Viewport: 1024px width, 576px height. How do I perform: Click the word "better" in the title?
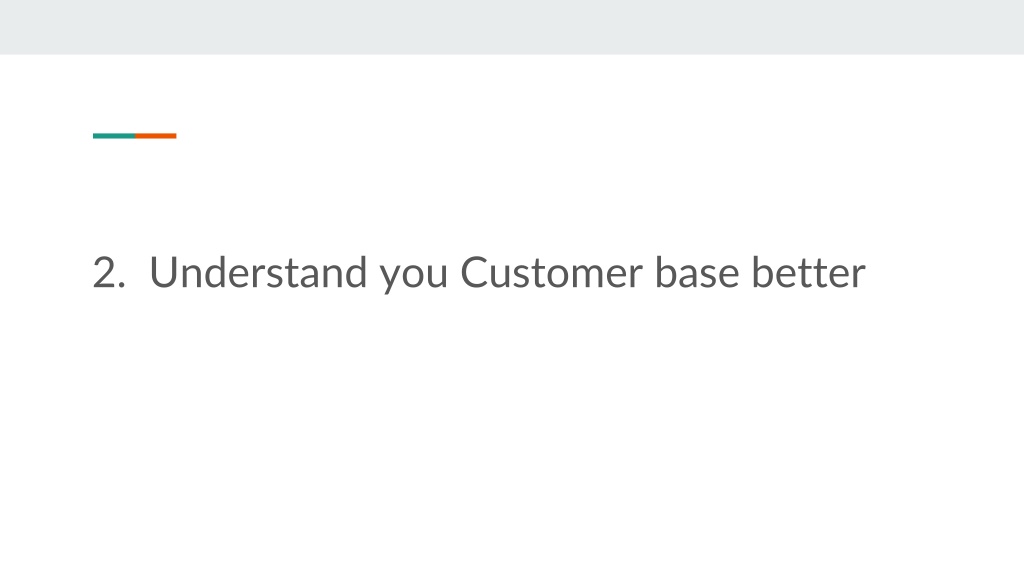tap(808, 272)
